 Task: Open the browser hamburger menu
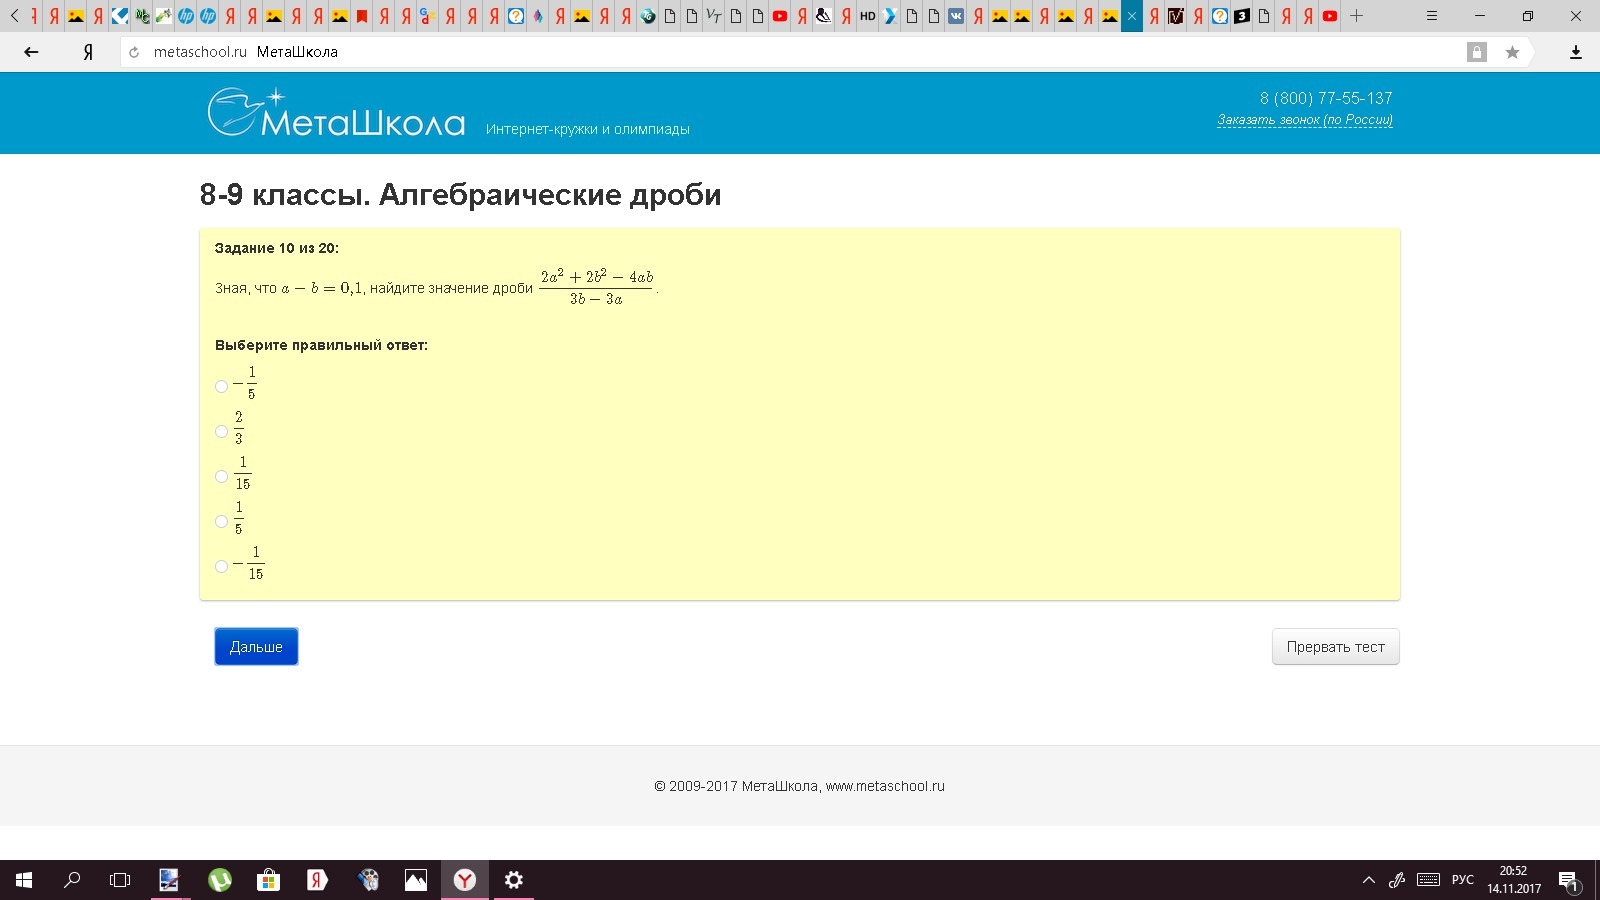pos(1432,16)
